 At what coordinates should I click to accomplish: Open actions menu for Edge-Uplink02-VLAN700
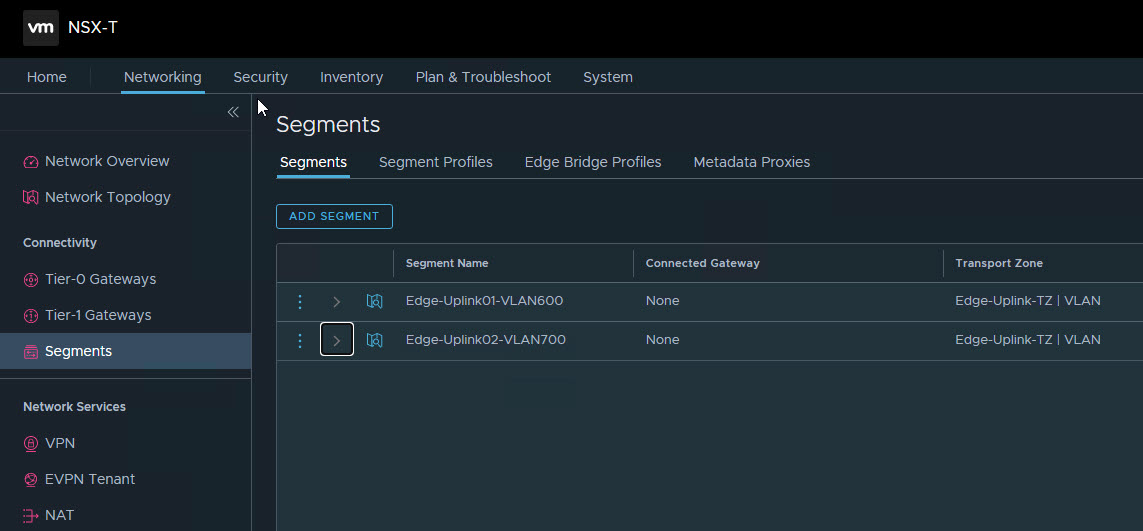[x=300, y=340]
